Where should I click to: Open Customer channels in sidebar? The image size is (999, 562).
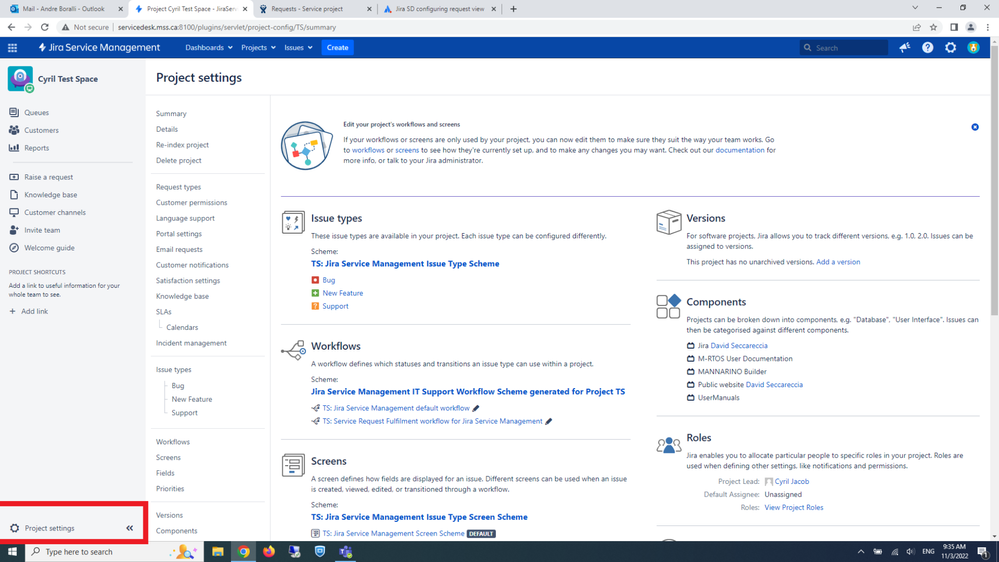click(x=55, y=213)
